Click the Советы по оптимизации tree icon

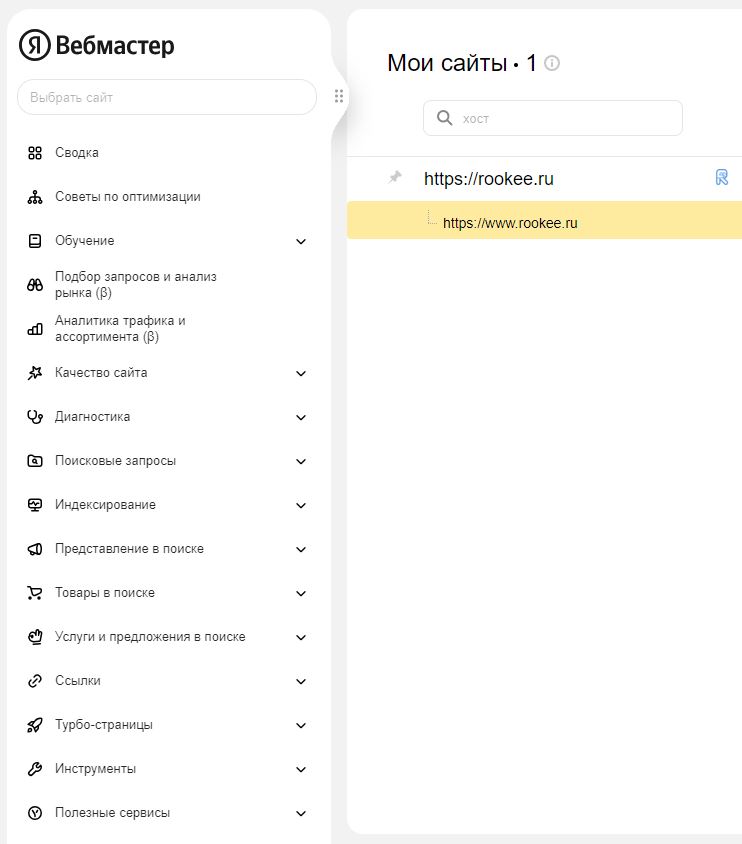(35, 197)
